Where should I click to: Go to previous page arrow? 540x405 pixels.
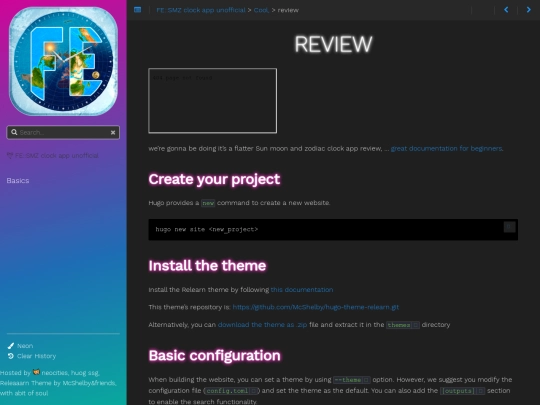pos(506,10)
